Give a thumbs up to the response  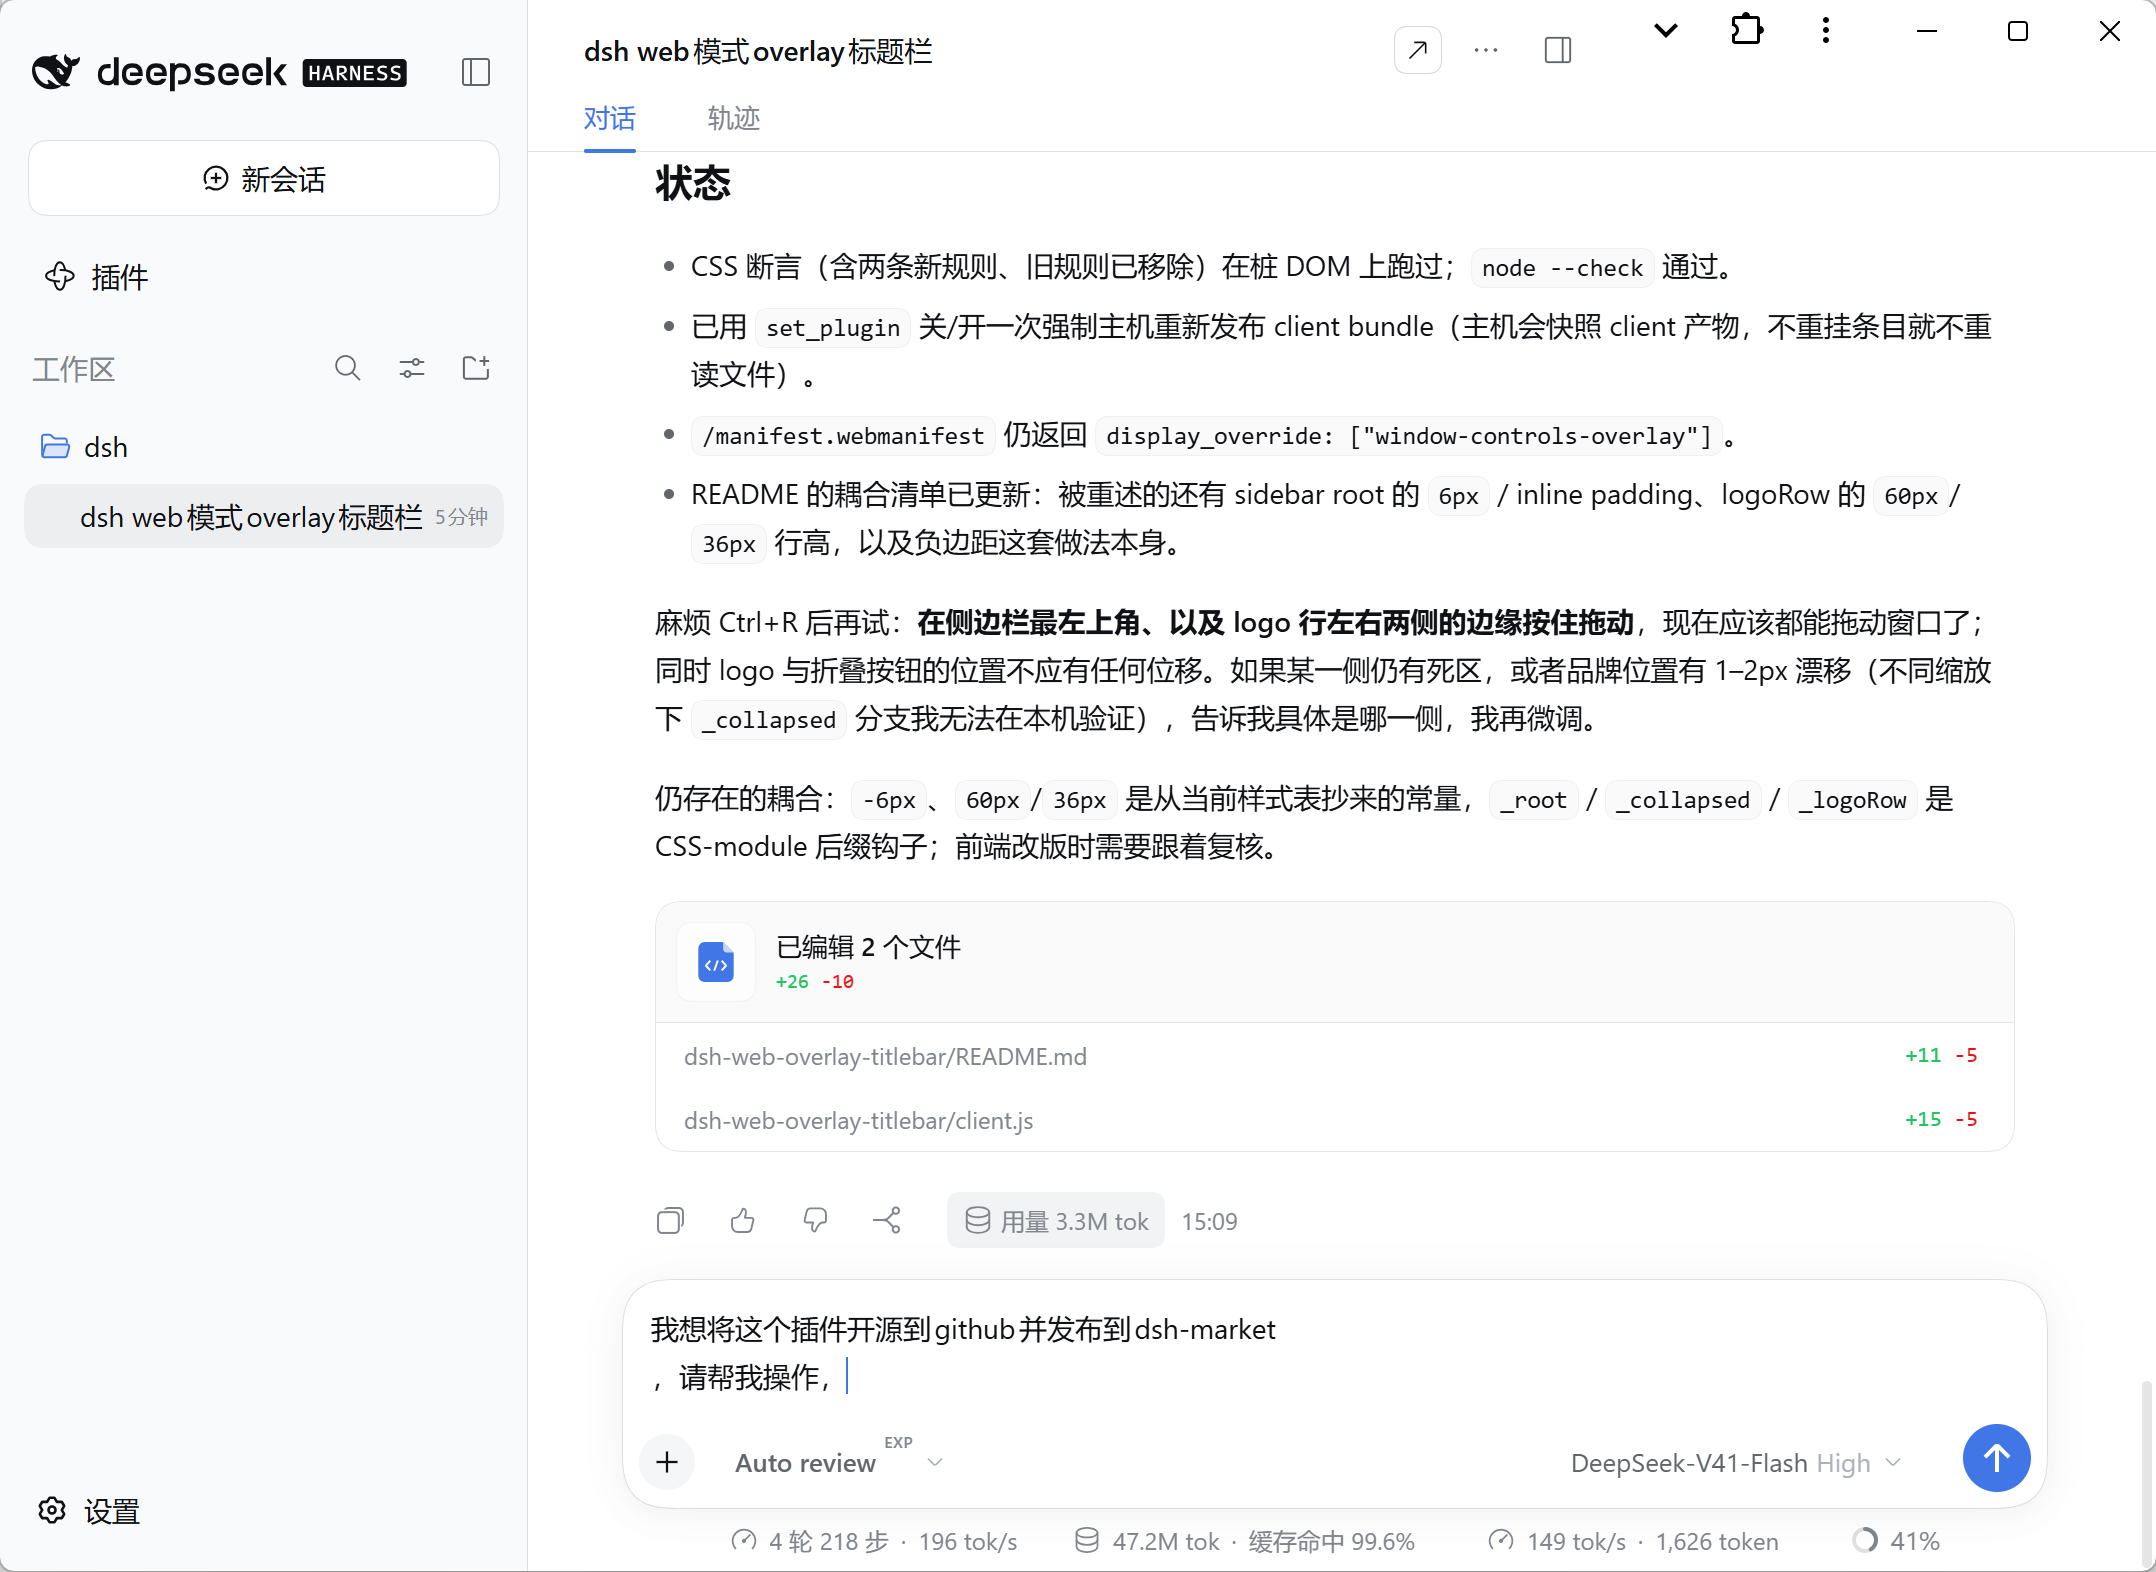[742, 1221]
